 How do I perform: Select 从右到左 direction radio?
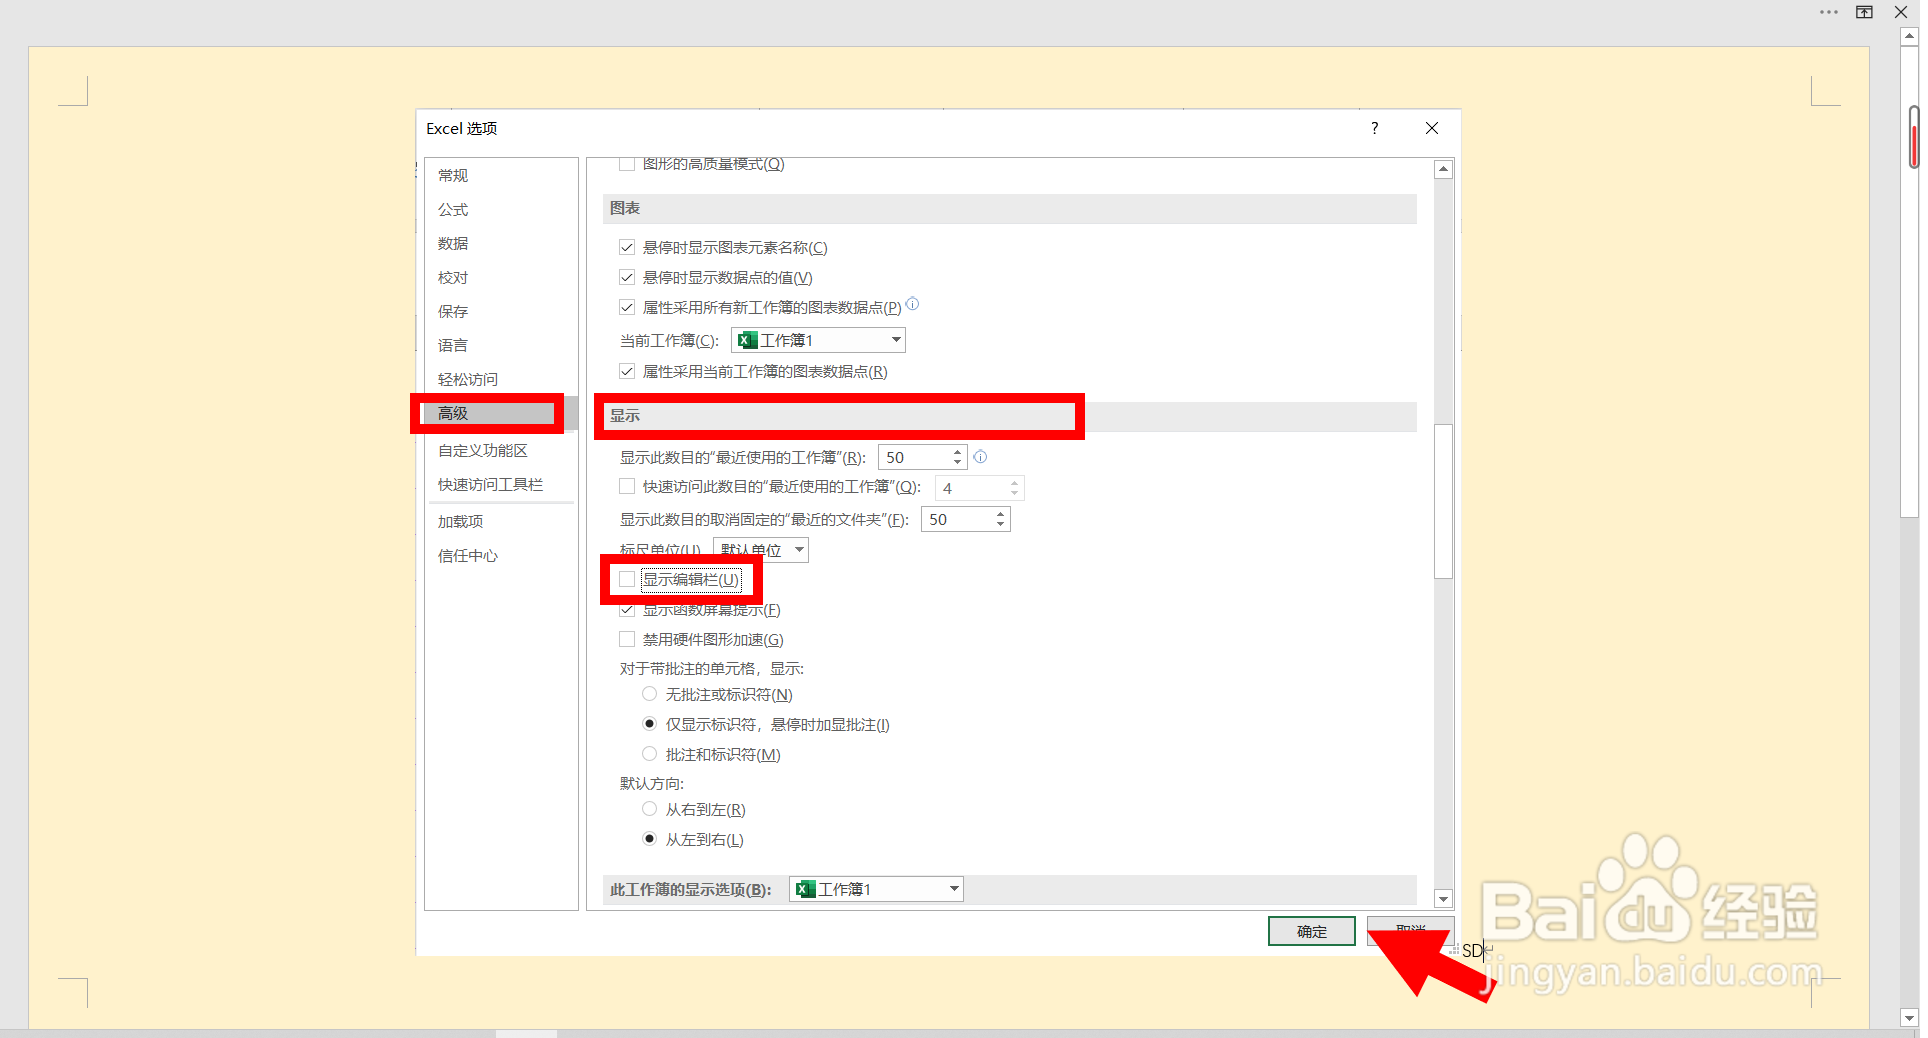pyautogui.click(x=650, y=809)
